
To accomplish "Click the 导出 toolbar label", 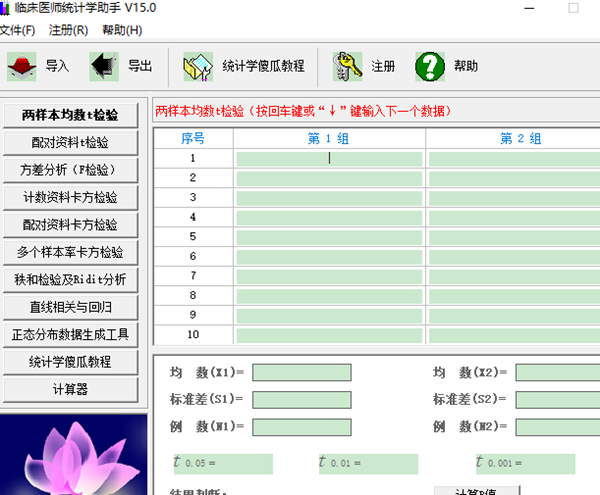I will point(140,66).
